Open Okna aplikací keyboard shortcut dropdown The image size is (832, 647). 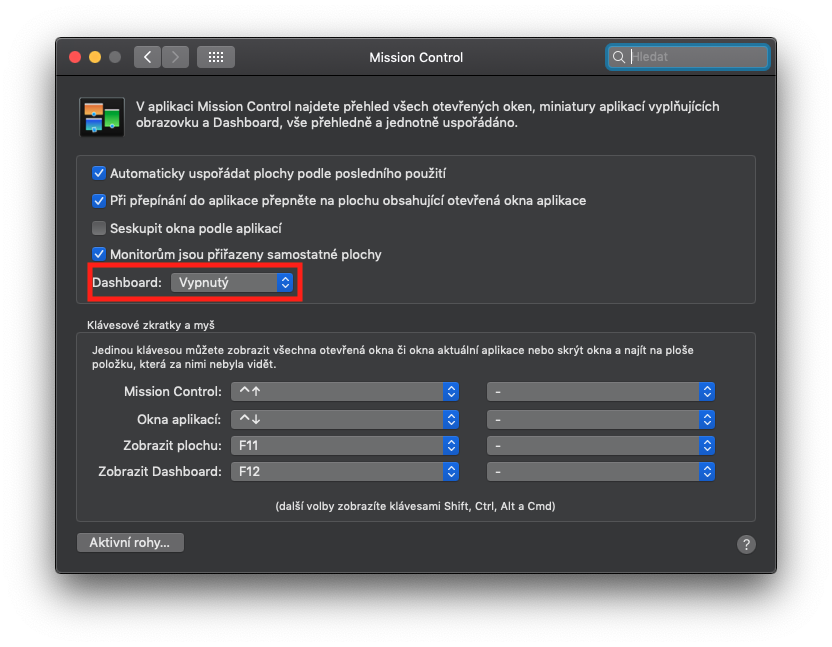click(345, 419)
